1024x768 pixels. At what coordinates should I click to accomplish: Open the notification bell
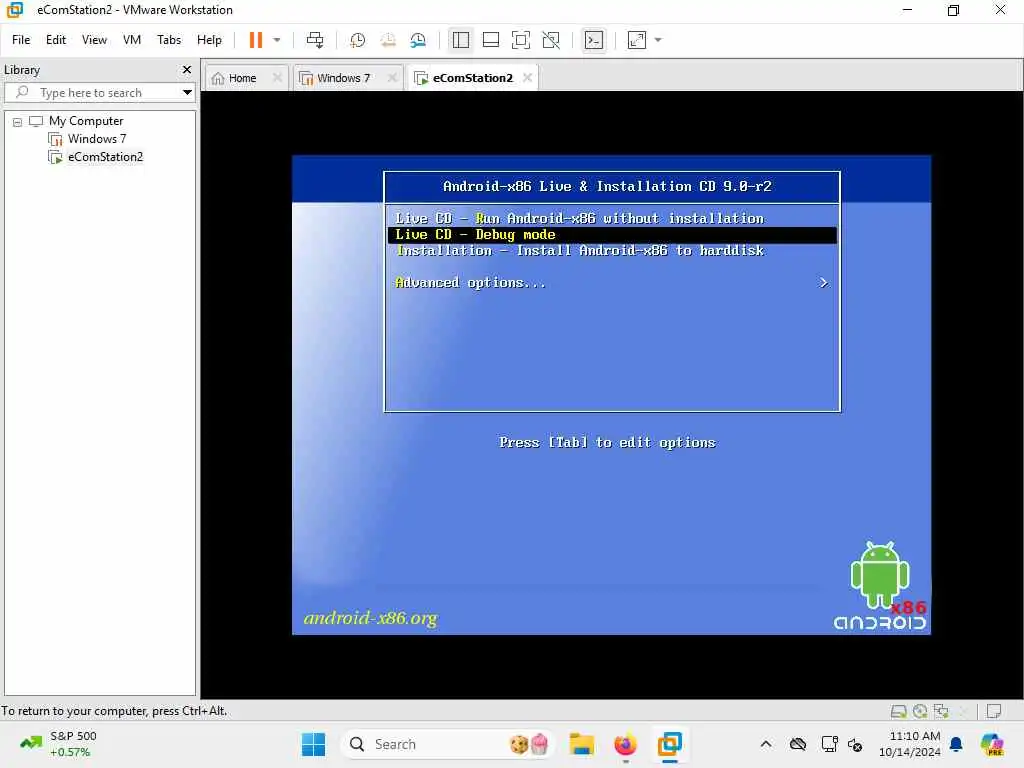(956, 744)
